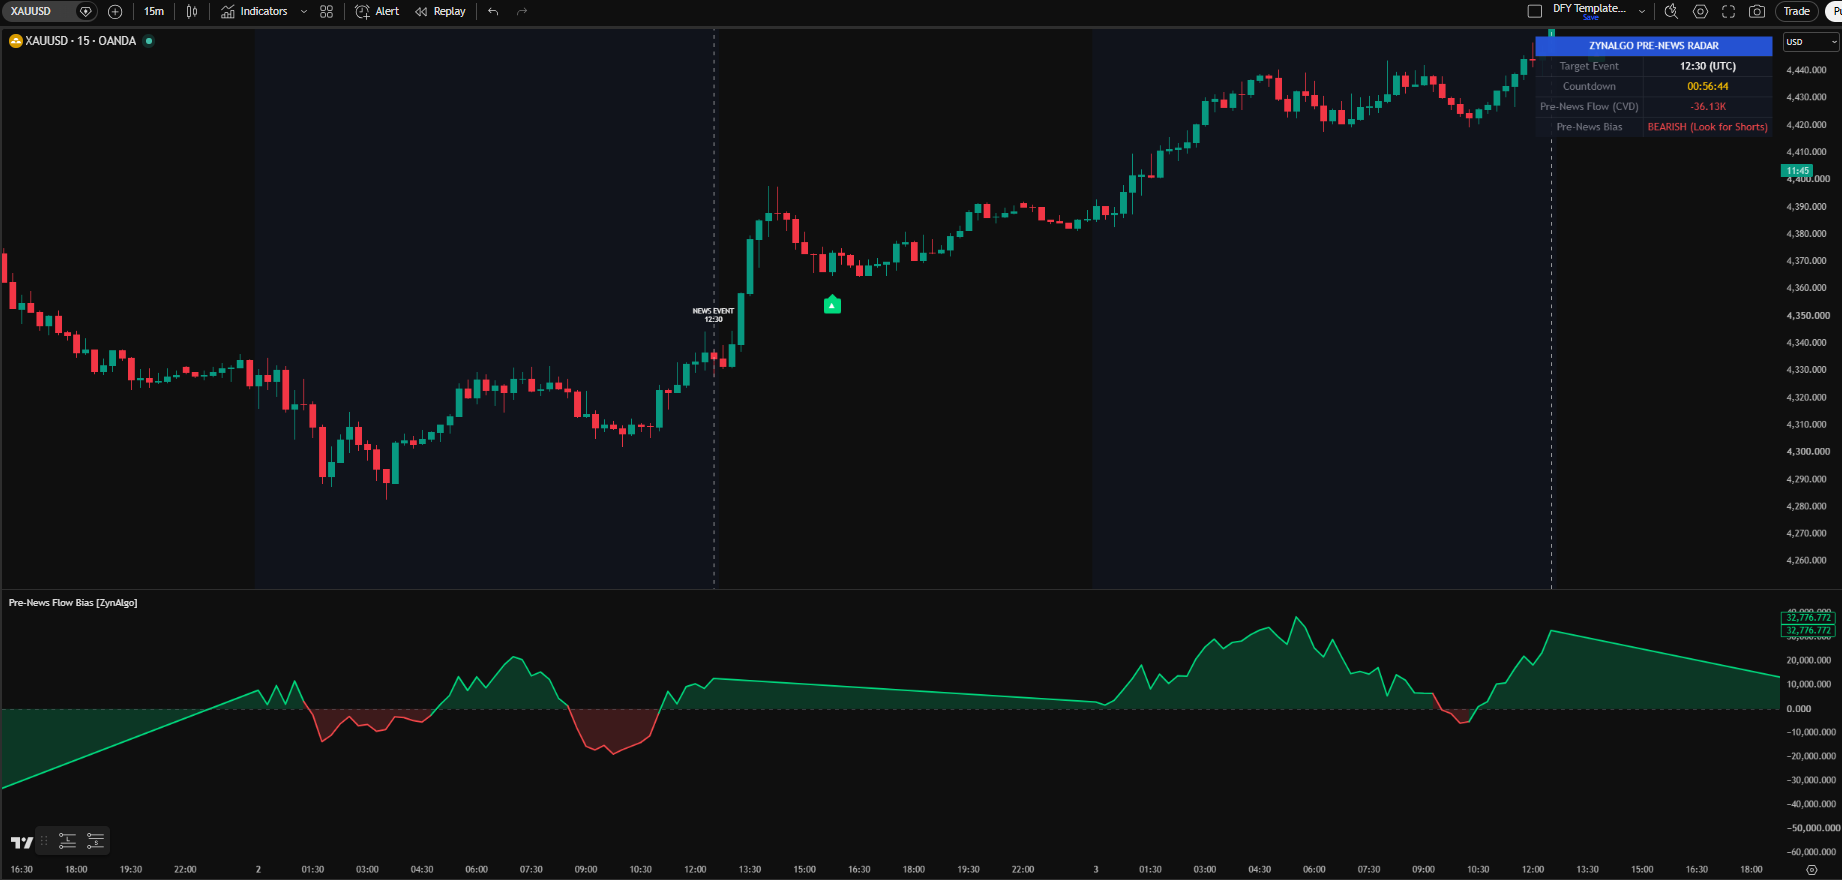The width and height of the screenshot is (1842, 880).
Task: Open the Indicators dialog
Action: coord(254,12)
